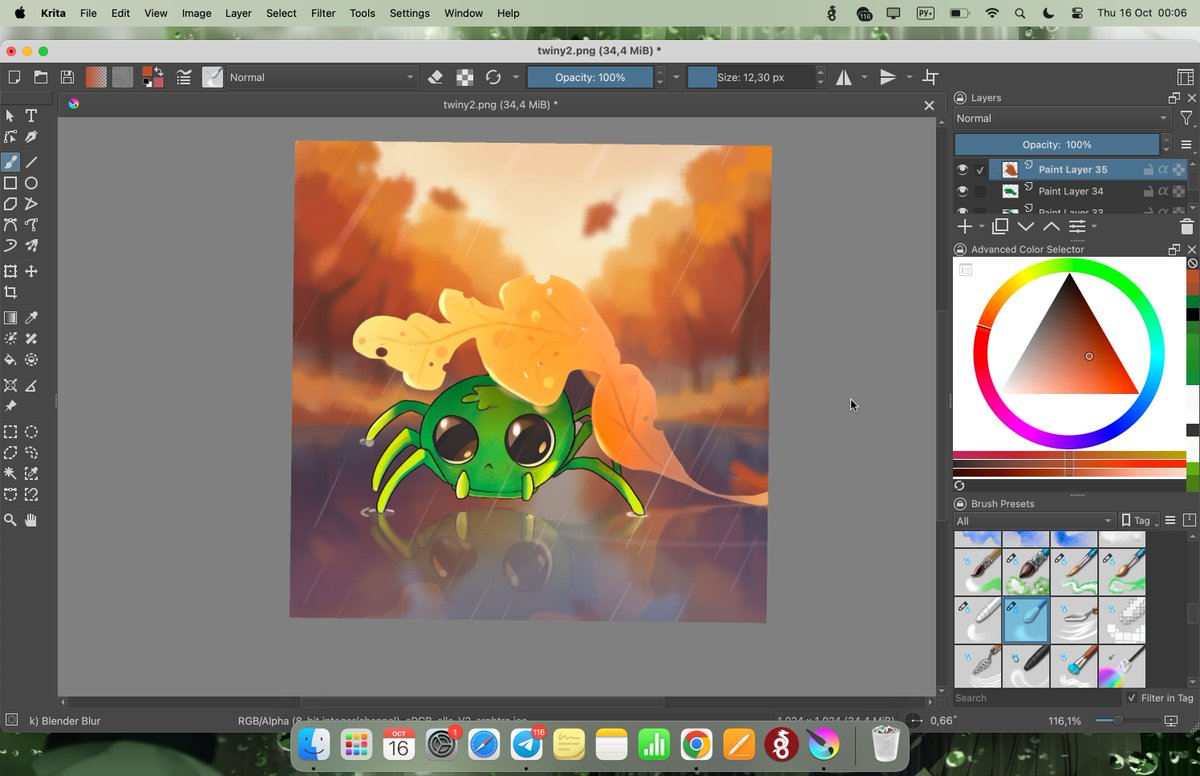Float the Layers docker panel

1174,98
